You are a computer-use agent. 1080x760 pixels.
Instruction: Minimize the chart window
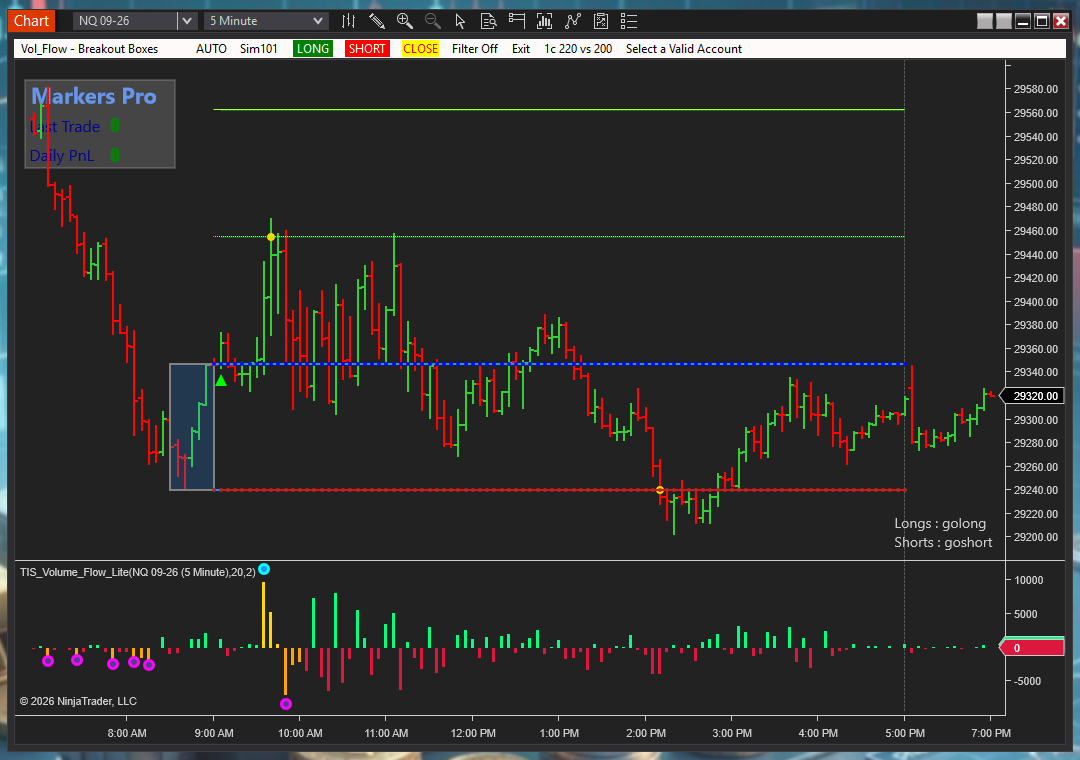1023,21
